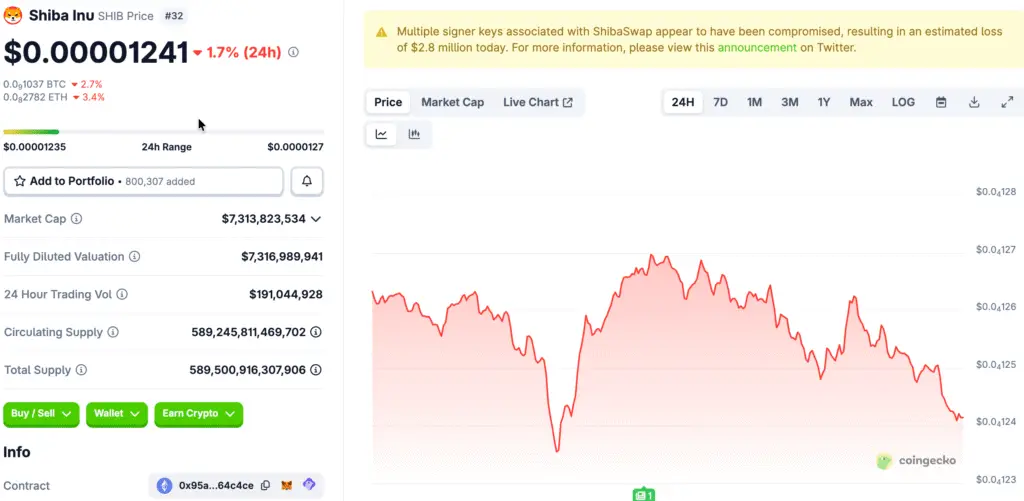Click the bell price alert icon

[307, 181]
